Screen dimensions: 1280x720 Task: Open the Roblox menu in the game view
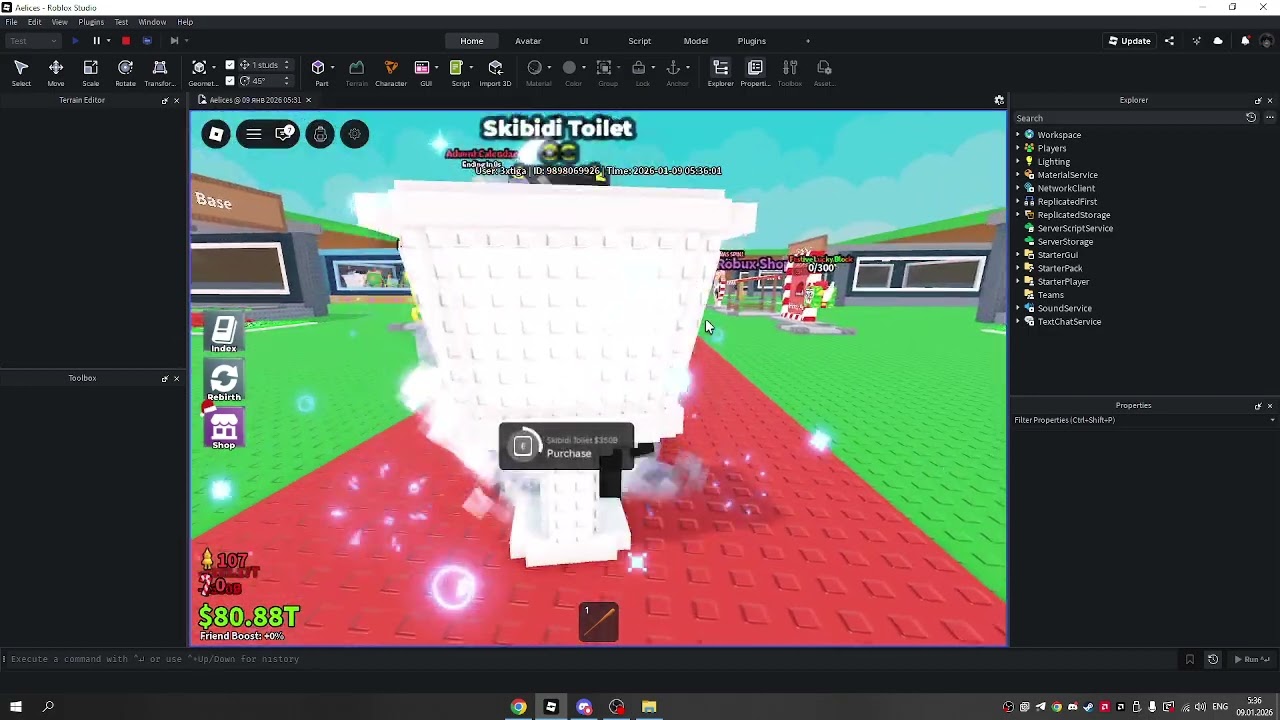coord(216,134)
